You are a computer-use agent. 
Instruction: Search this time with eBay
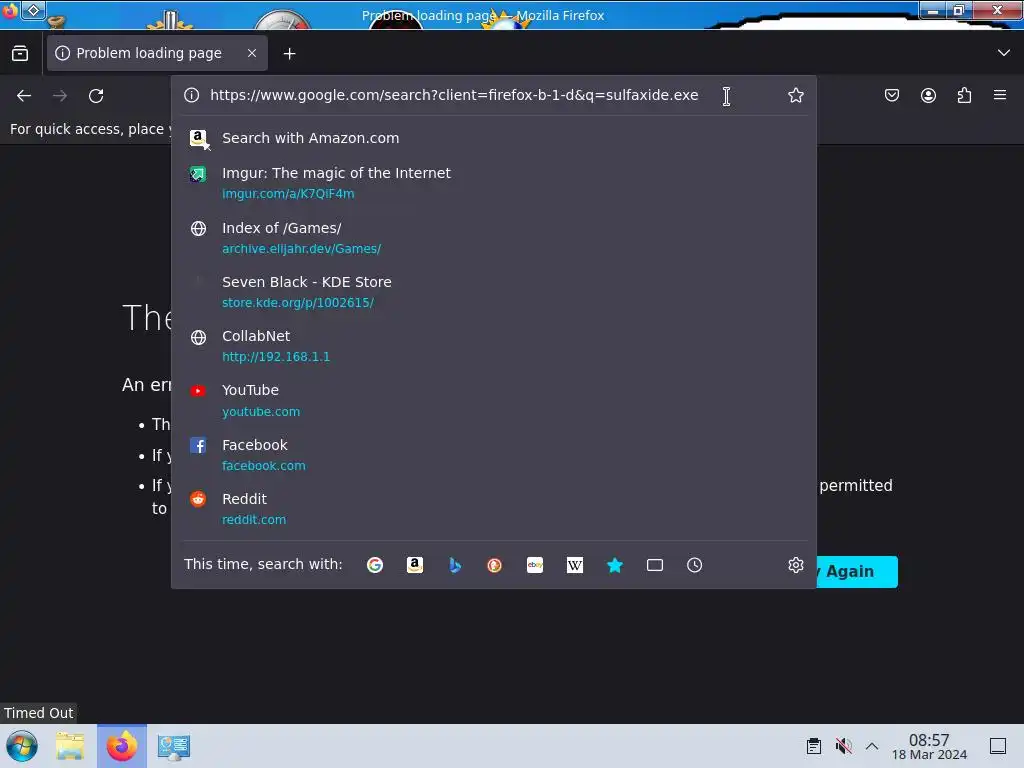tap(535, 565)
